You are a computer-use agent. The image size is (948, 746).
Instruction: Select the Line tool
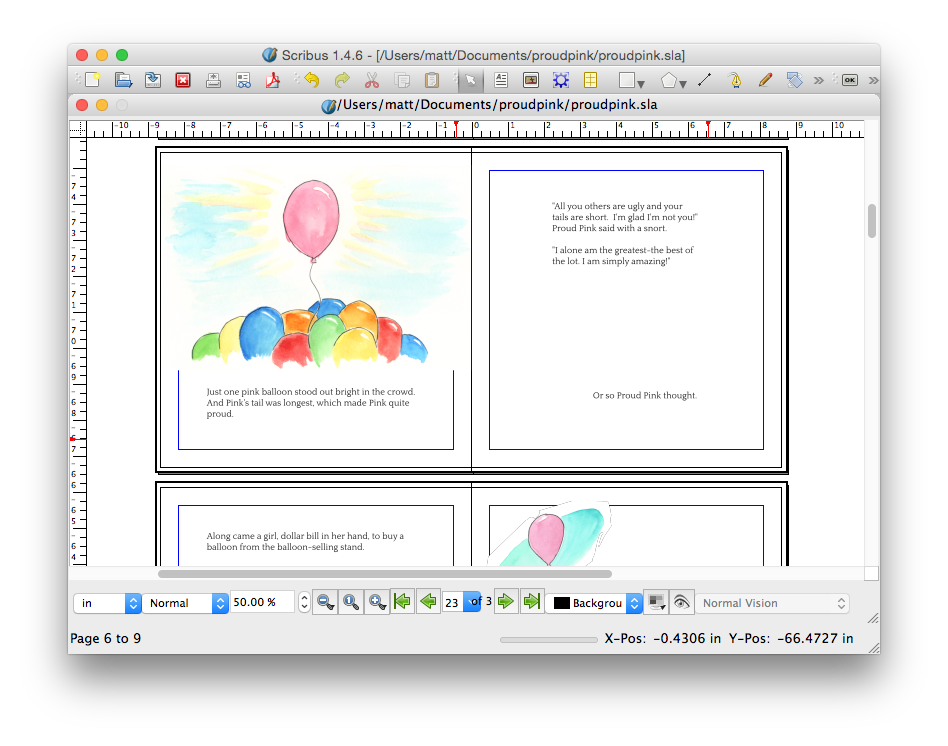pyautogui.click(x=704, y=80)
